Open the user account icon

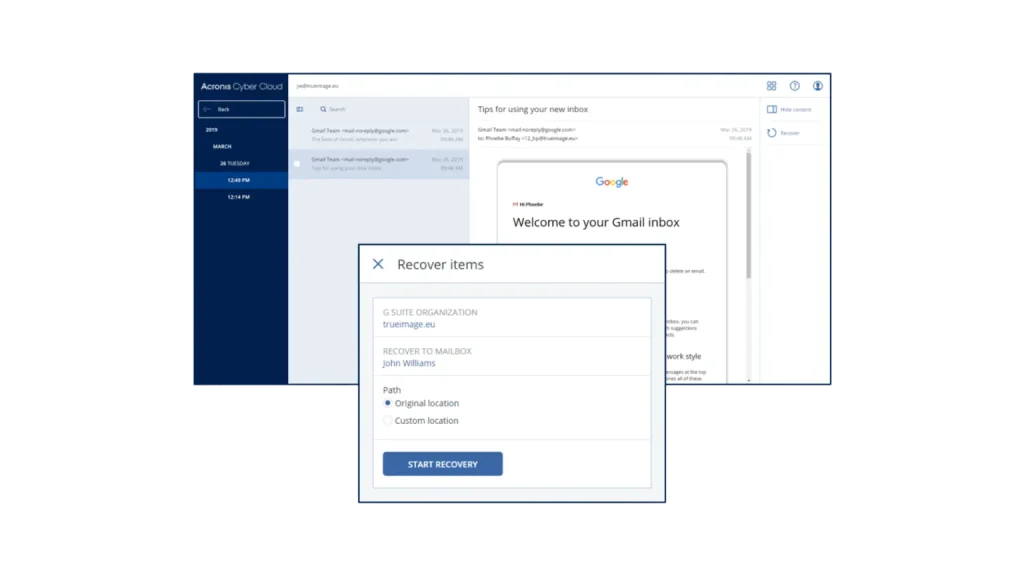(817, 86)
